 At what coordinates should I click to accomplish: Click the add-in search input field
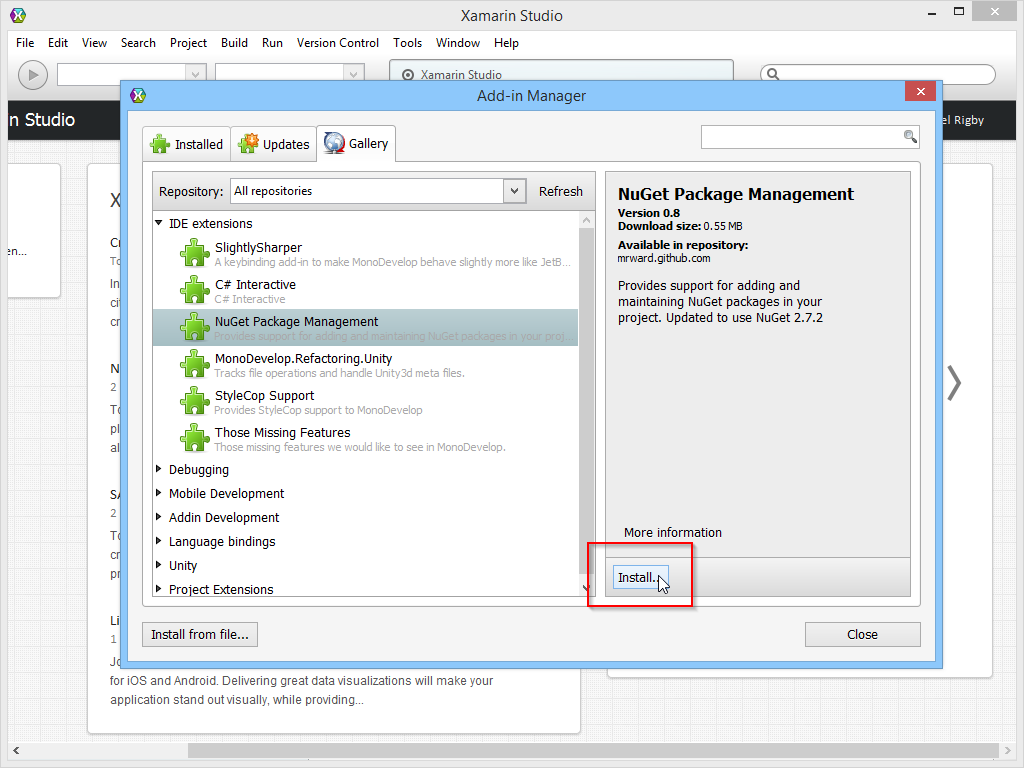pos(801,136)
